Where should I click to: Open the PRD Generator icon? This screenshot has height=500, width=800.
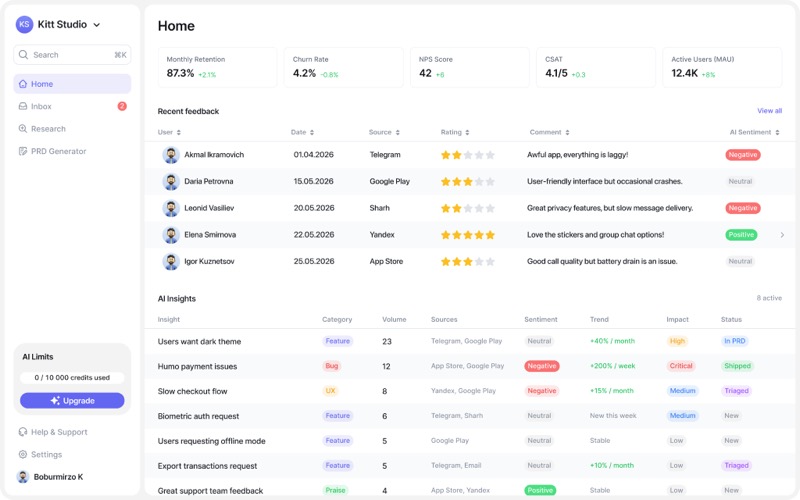[x=23, y=151]
